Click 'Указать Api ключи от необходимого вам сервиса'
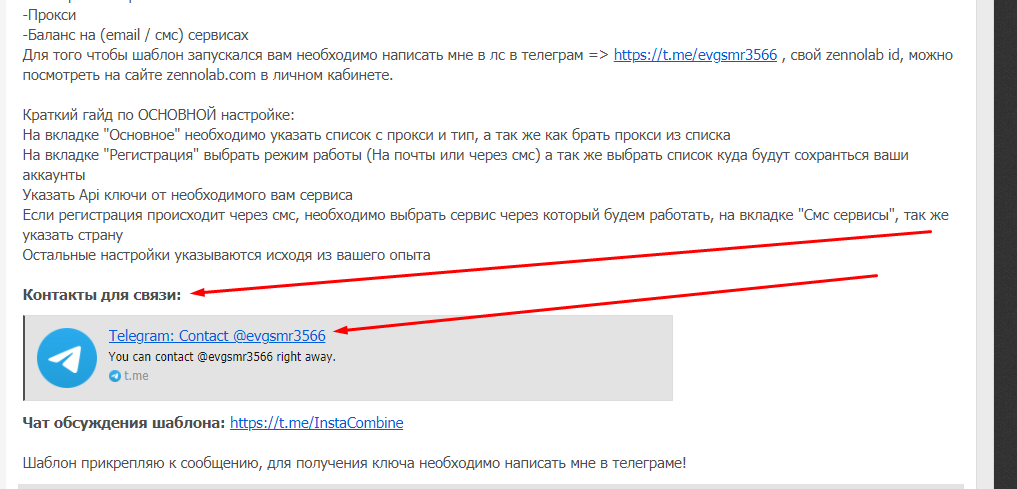Screen dimensions: 1017x489 tap(187, 195)
